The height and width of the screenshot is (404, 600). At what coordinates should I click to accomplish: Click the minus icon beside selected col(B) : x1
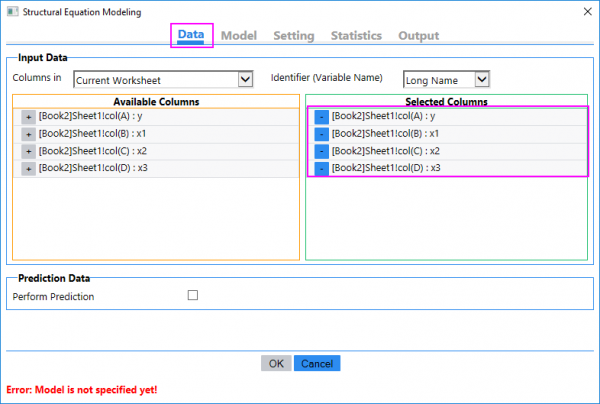(321, 134)
